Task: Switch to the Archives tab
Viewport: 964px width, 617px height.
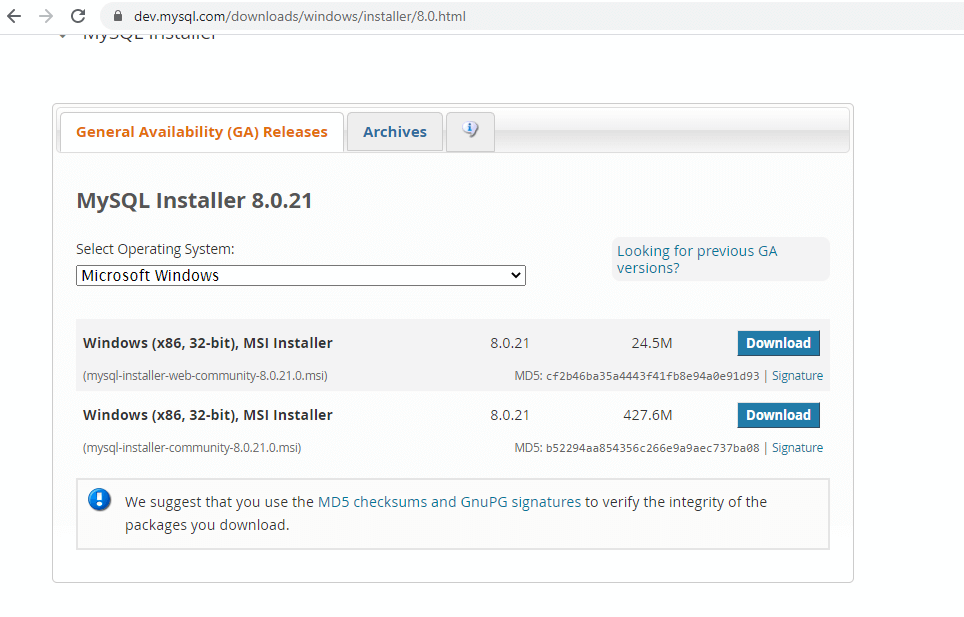Action: (x=394, y=131)
